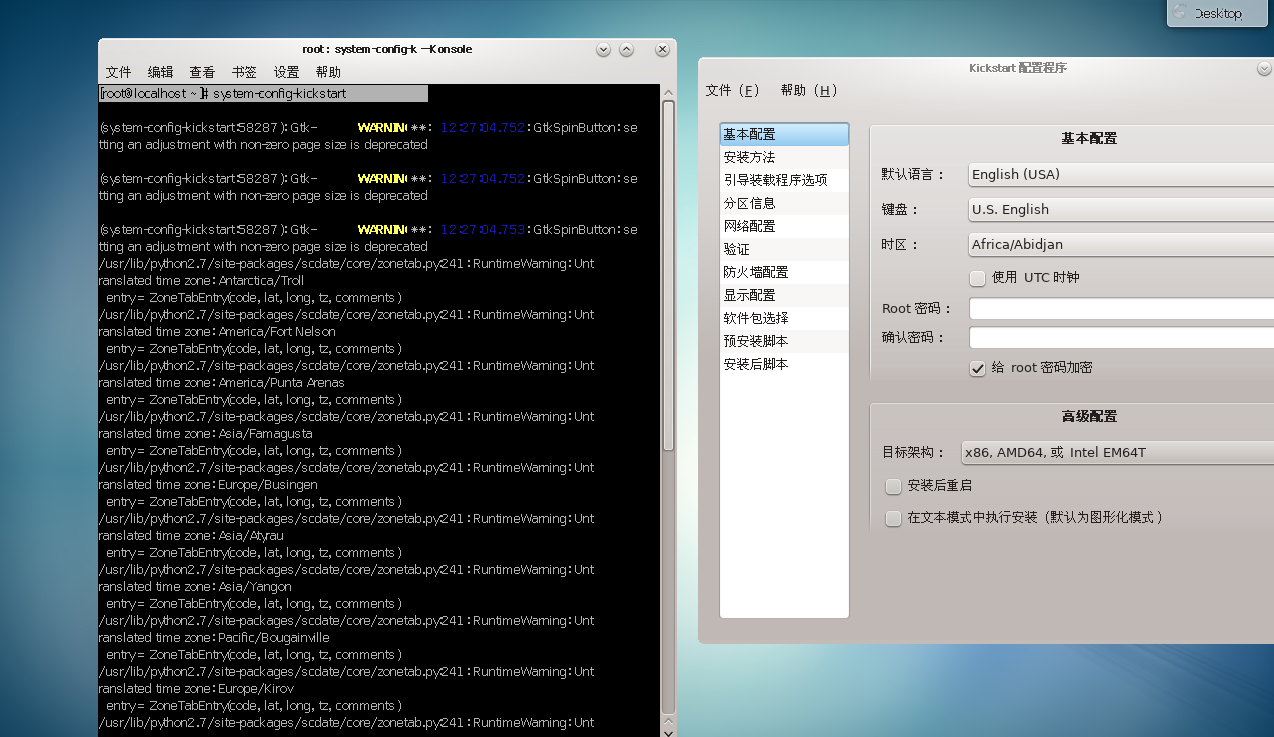Screen dimensions: 1274x737
Task: Select 基本配置 in the Kickstart sidebar
Action: point(784,134)
